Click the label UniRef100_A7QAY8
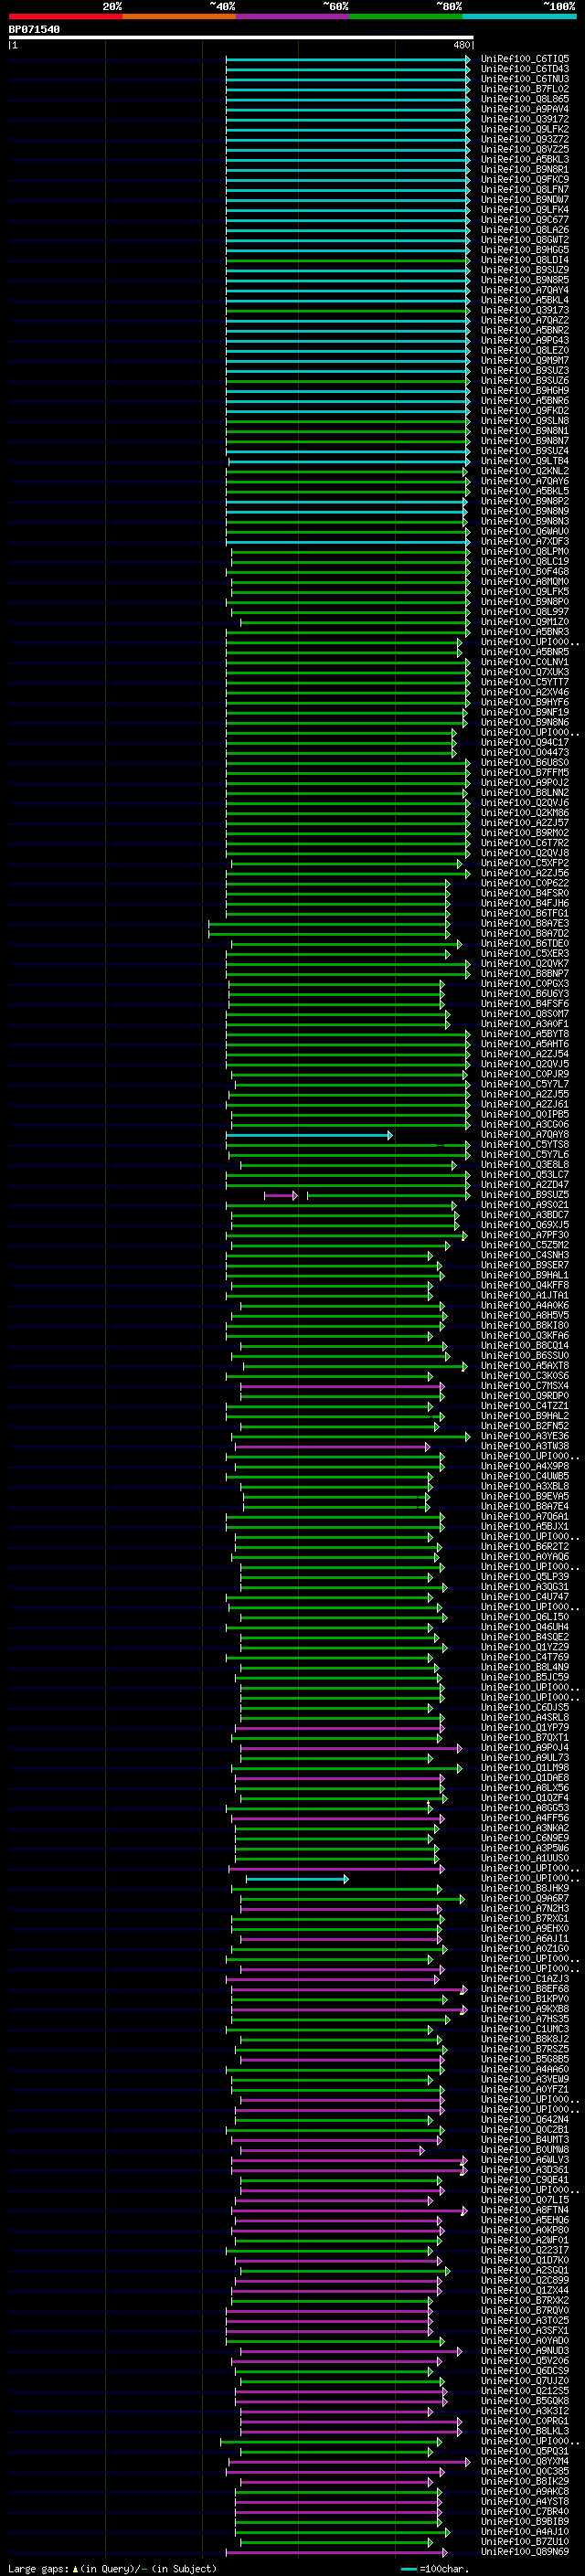The image size is (585, 2576). 525,1134
